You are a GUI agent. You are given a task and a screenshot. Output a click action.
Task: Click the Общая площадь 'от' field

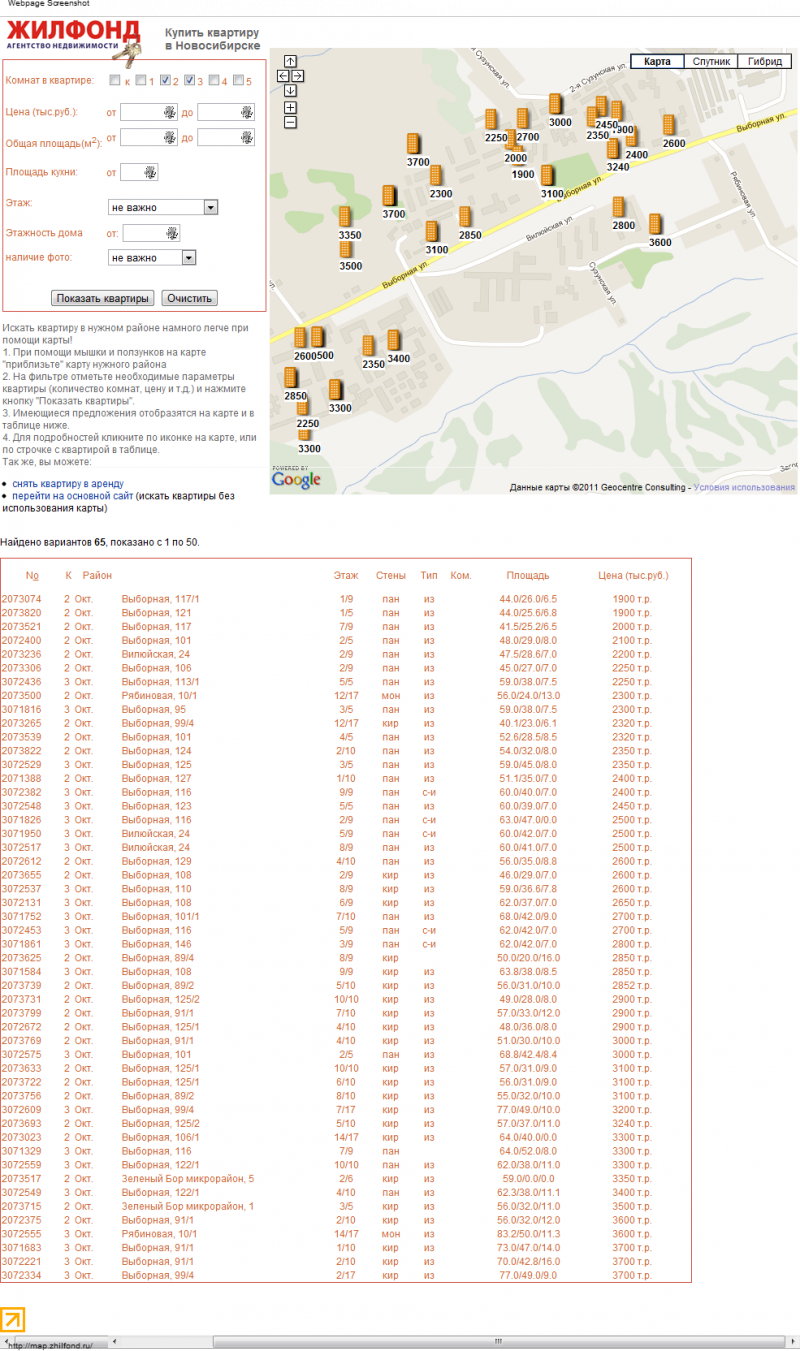tap(149, 137)
